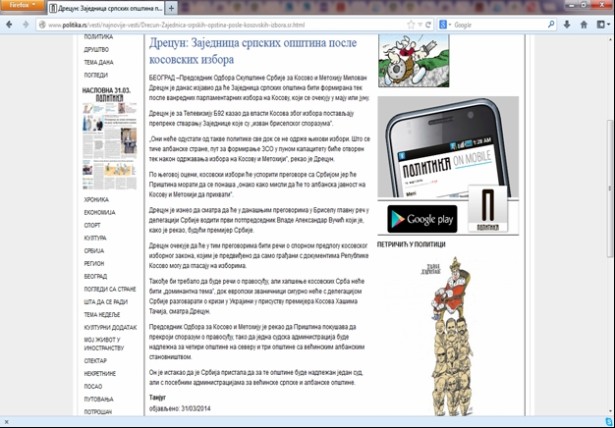Open the ПОЛИТИКА sidebar section
Screen dimensions: 615x428
[x=98, y=36]
